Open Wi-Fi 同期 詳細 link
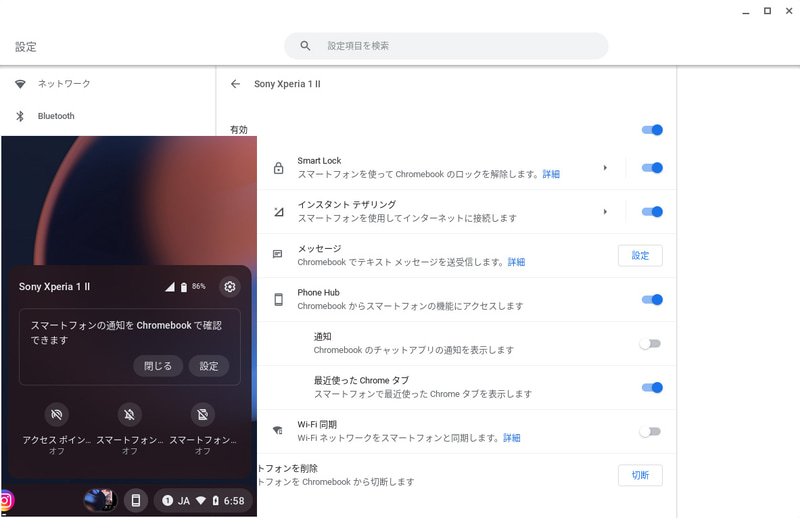The height and width of the screenshot is (518, 800). tap(512, 438)
